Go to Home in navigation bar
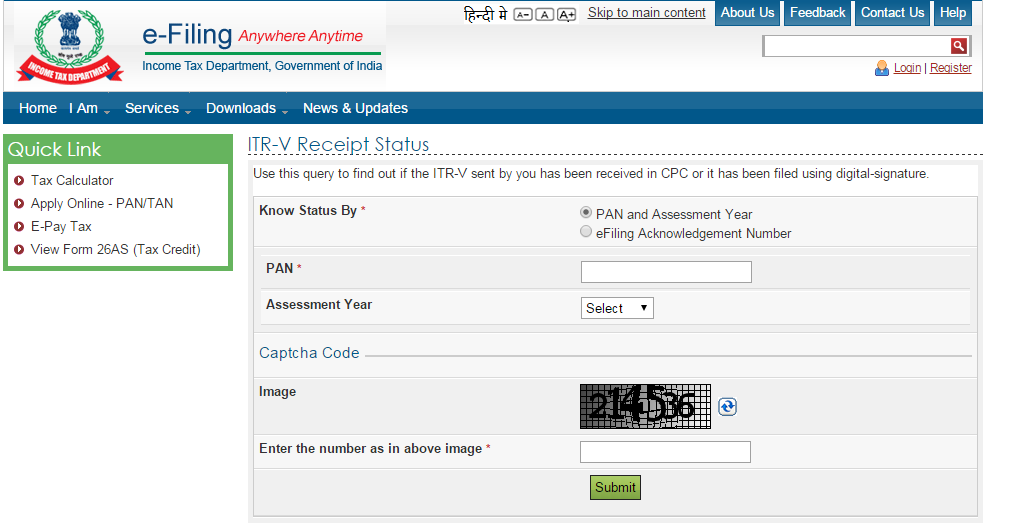 point(38,109)
